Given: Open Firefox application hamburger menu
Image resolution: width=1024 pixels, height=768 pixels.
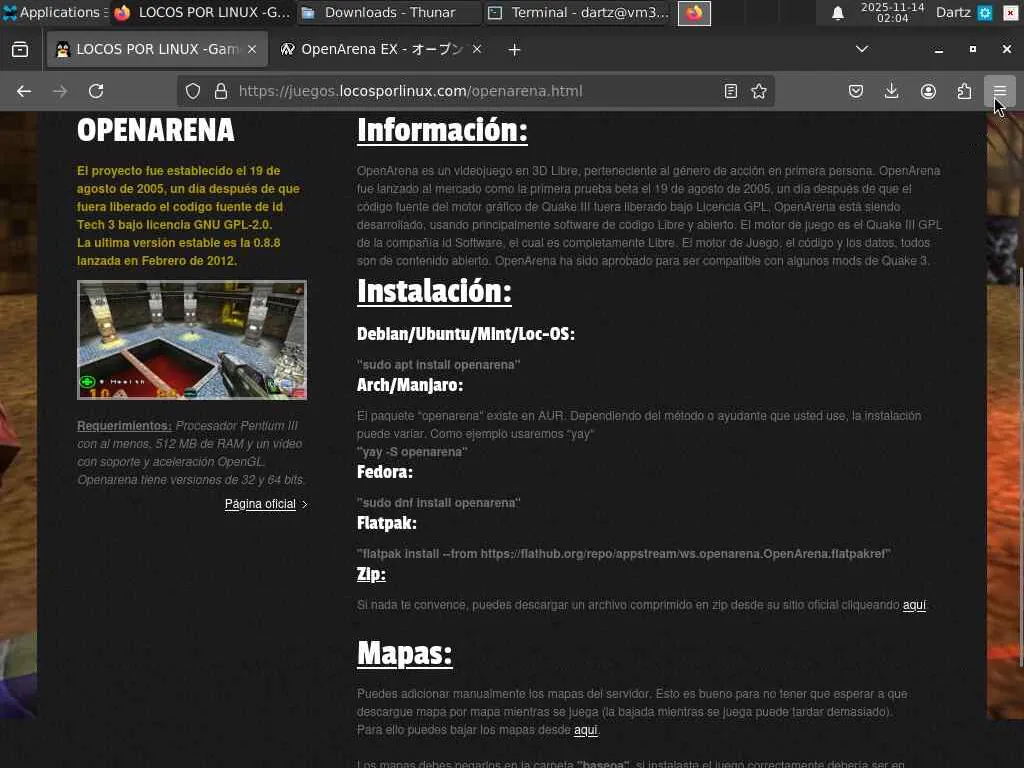Looking at the screenshot, I should click(x=1000, y=91).
